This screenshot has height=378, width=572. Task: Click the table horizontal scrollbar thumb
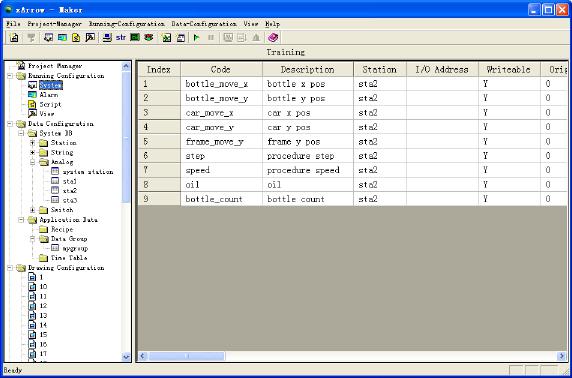[x=187, y=356]
